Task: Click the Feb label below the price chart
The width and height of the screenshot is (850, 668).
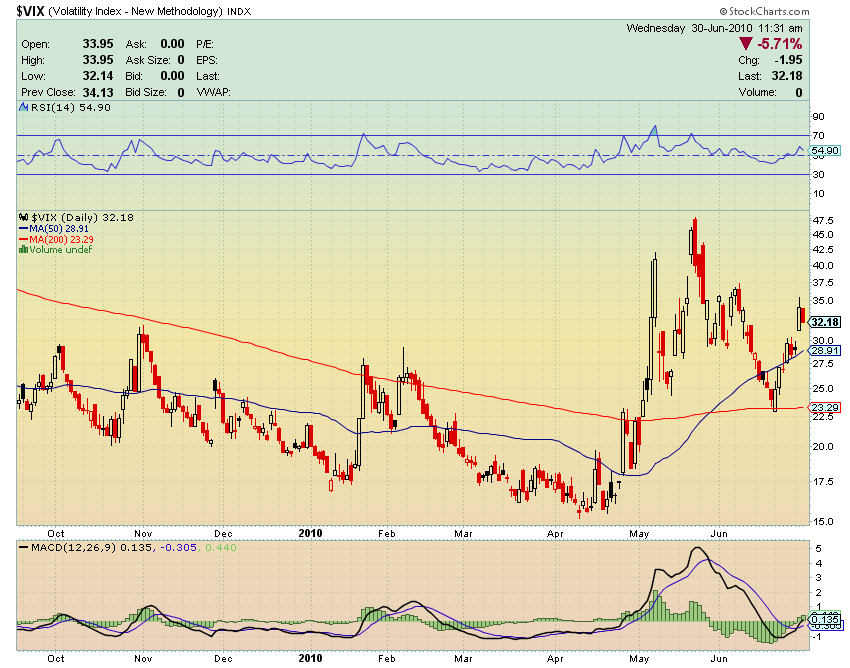Action: 387,534
